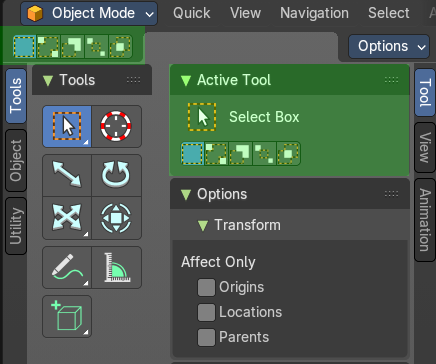Click the orange cube Object Mode icon
436x364 pixels.
coord(35,13)
